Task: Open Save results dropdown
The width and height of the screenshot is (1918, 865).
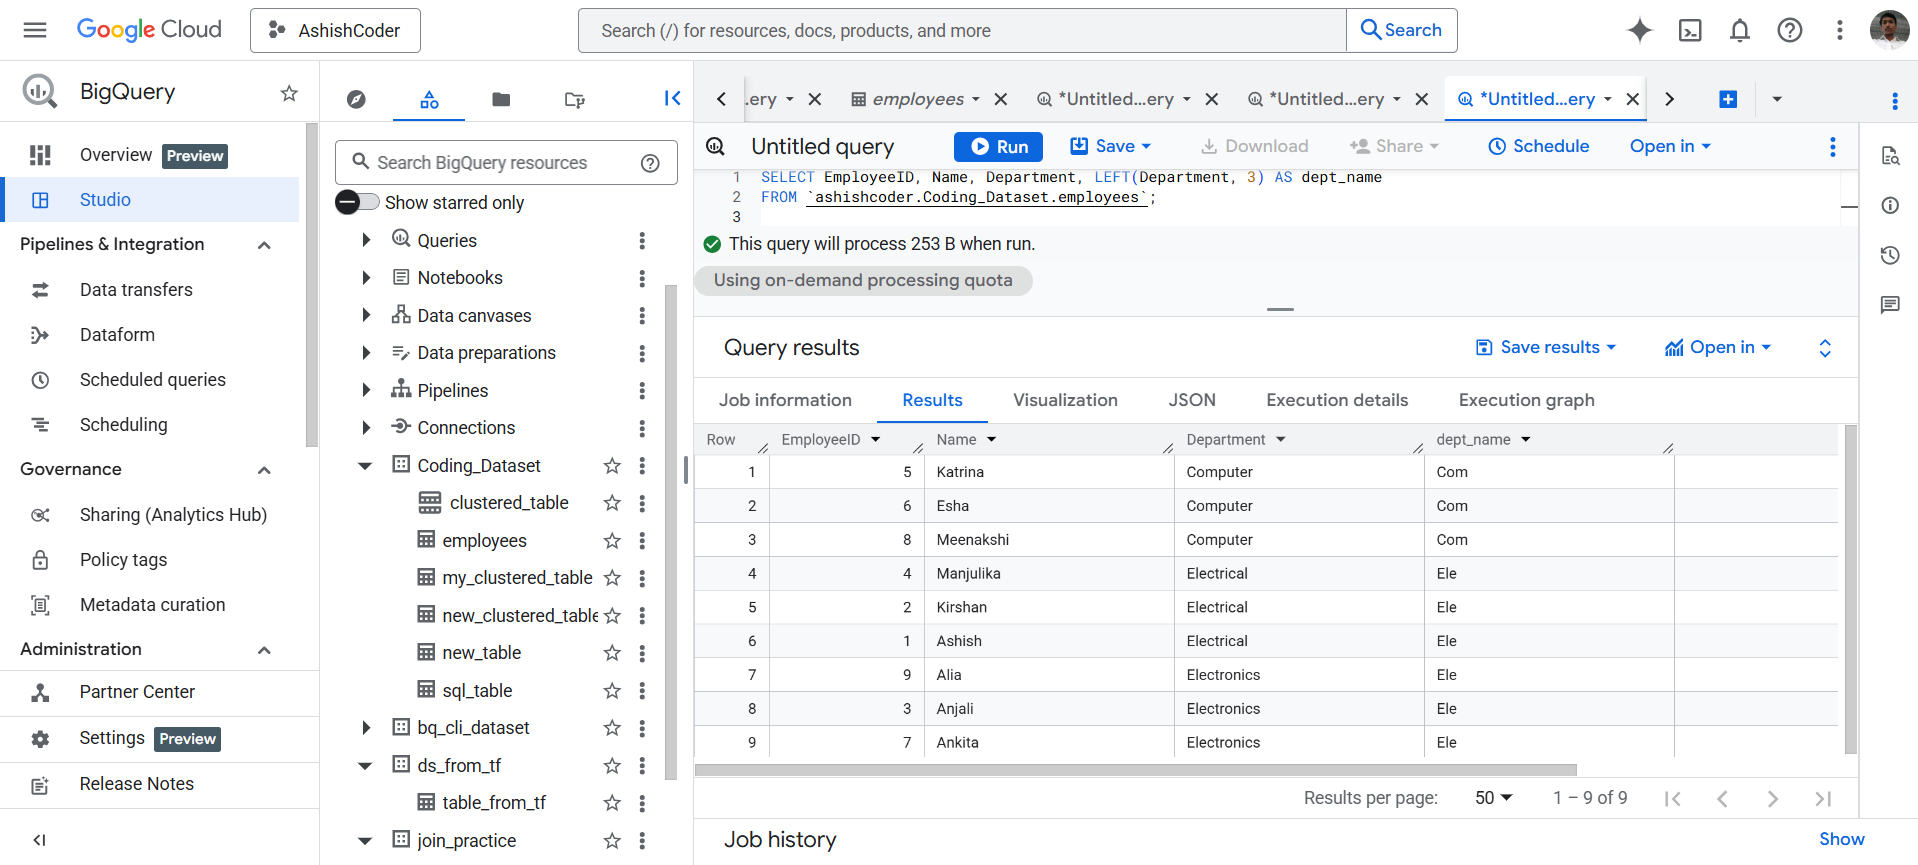Action: click(x=1546, y=347)
